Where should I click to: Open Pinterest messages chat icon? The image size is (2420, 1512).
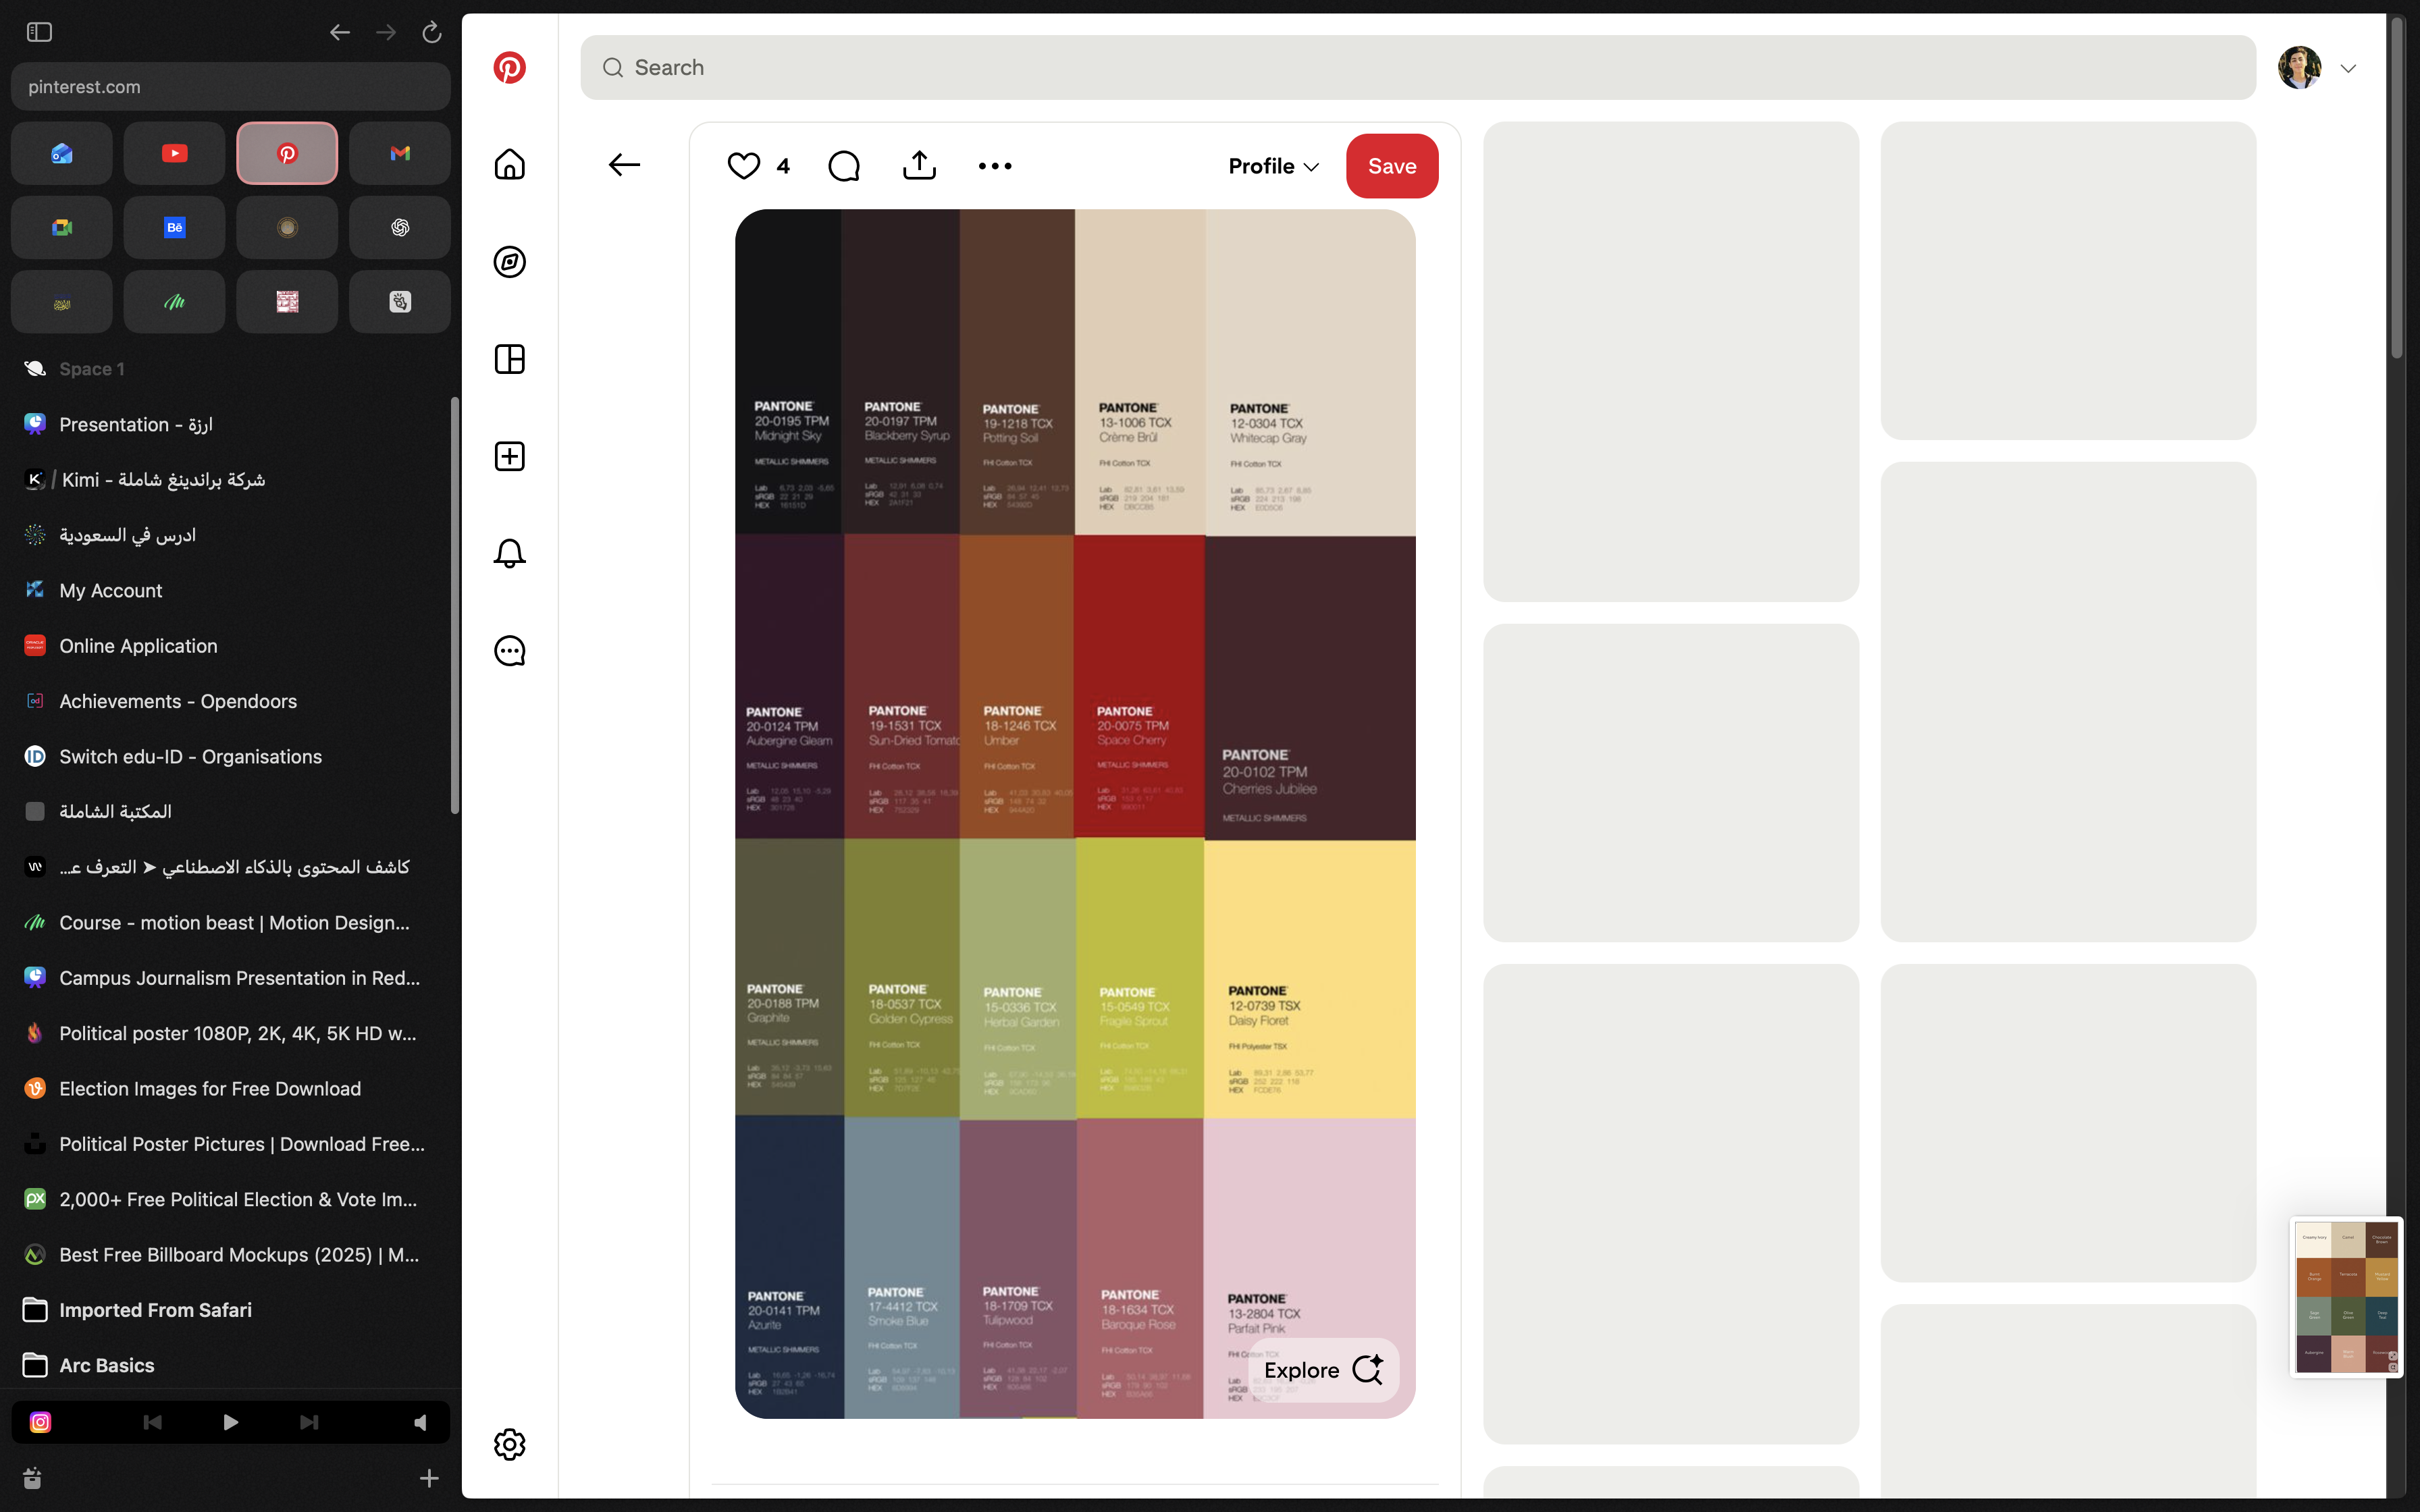point(510,651)
